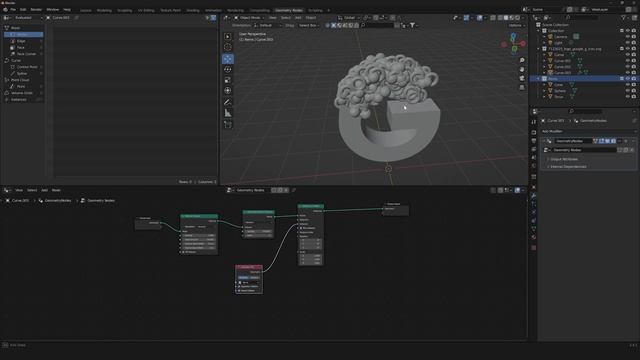Open the Scene properties tab

(534, 158)
